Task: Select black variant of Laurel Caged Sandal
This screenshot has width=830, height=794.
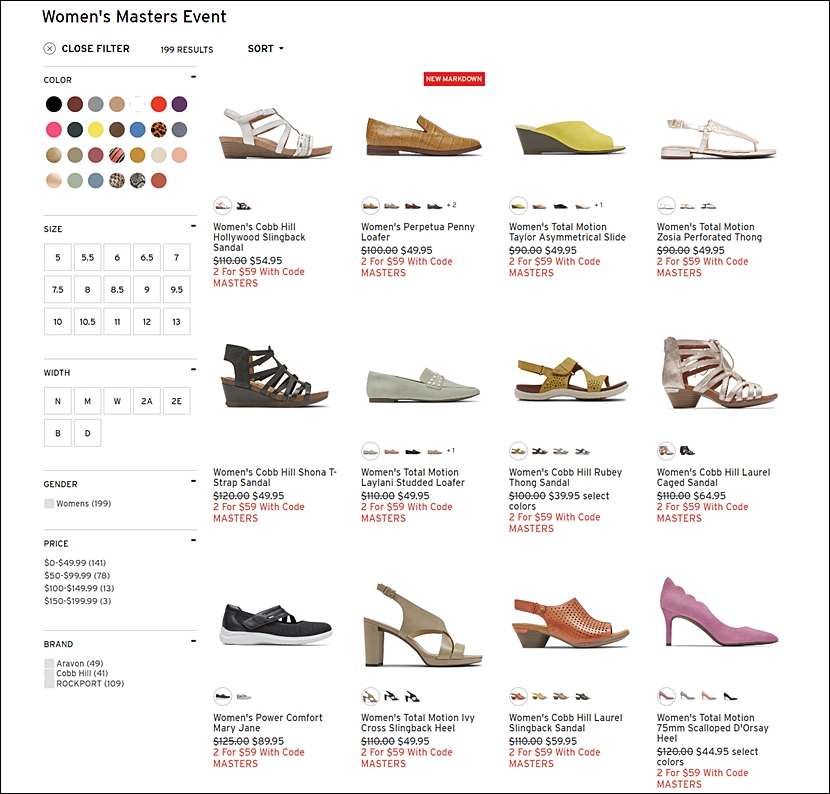Action: coord(687,451)
